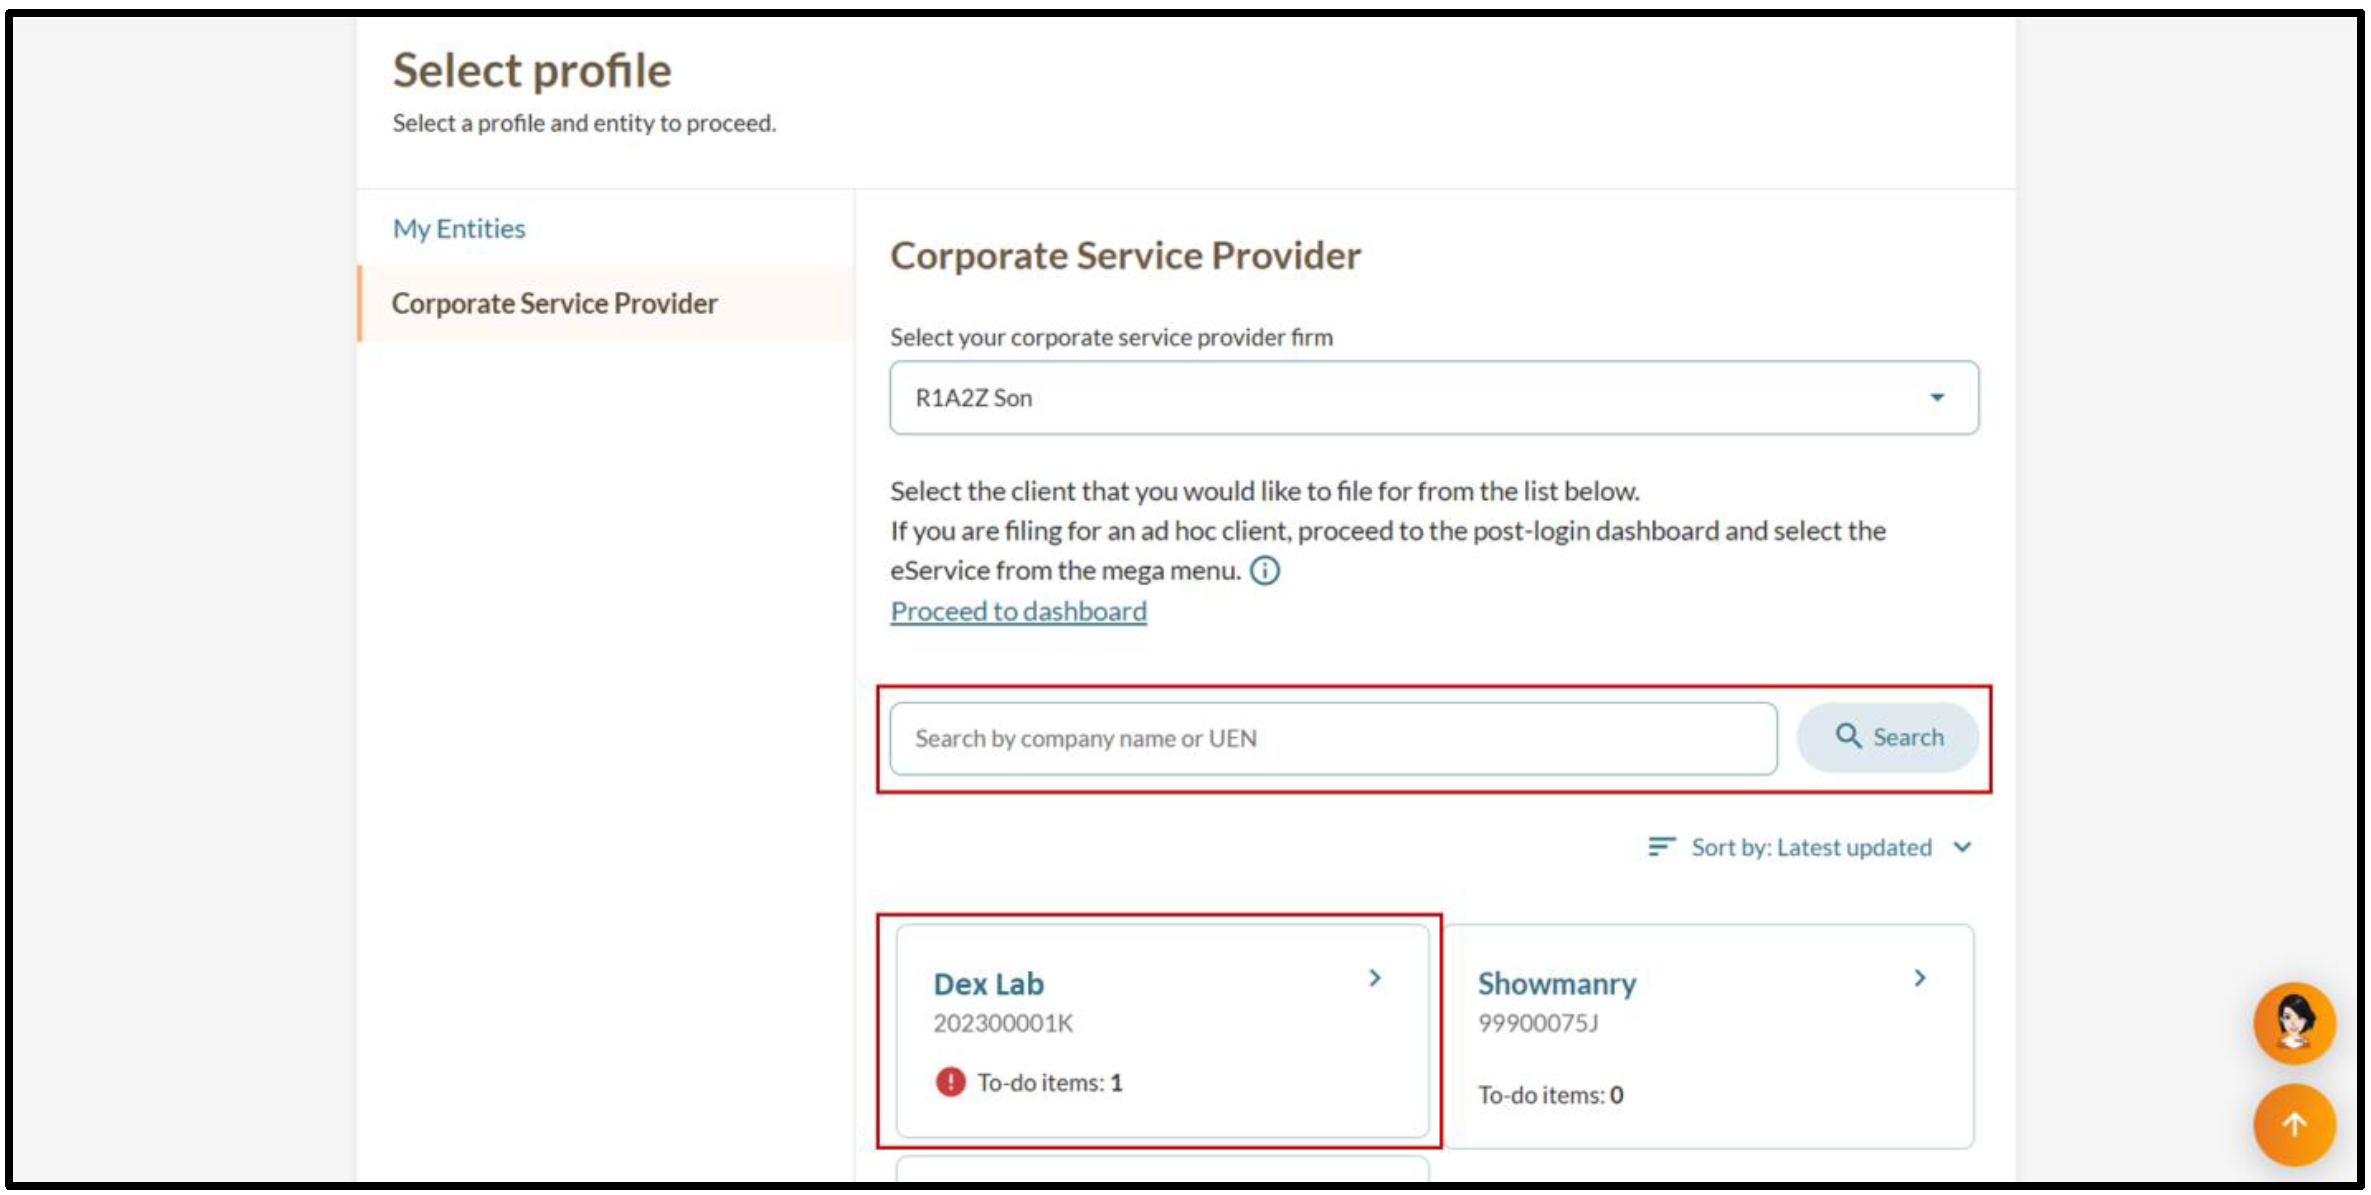This screenshot has height=1195, width=2371.
Task: Follow the Proceed to dashboard link
Action: click(x=1018, y=611)
